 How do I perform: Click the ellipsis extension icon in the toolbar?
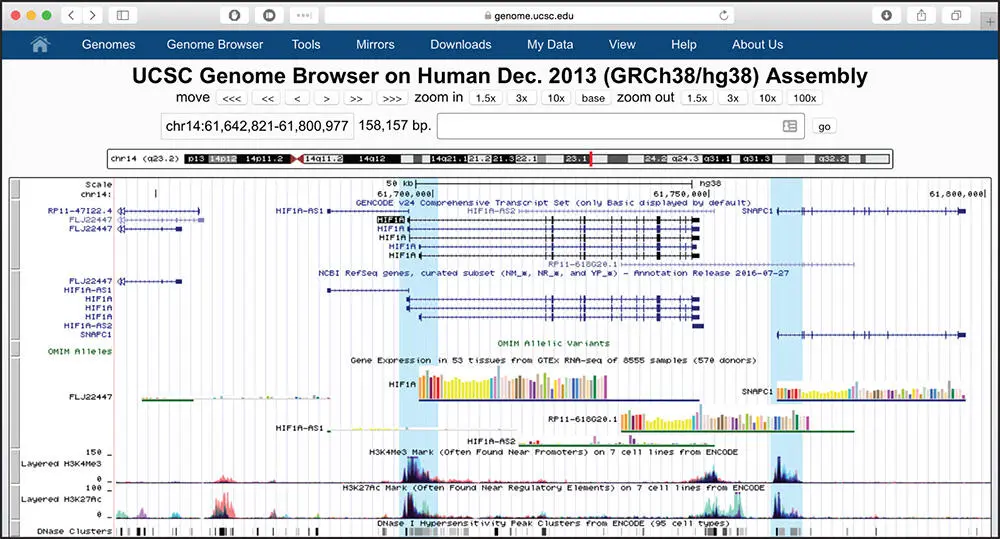(304, 15)
